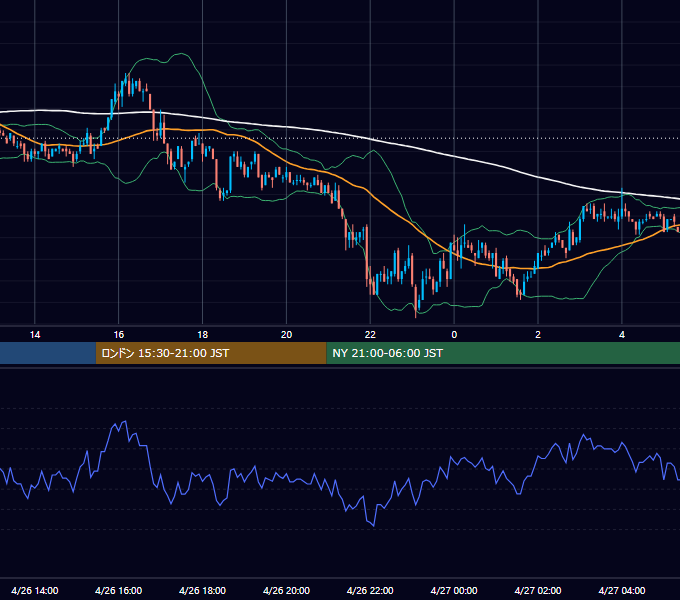Click the '4/26 16:00' date label
680x600 pixels.
[x=118, y=590]
